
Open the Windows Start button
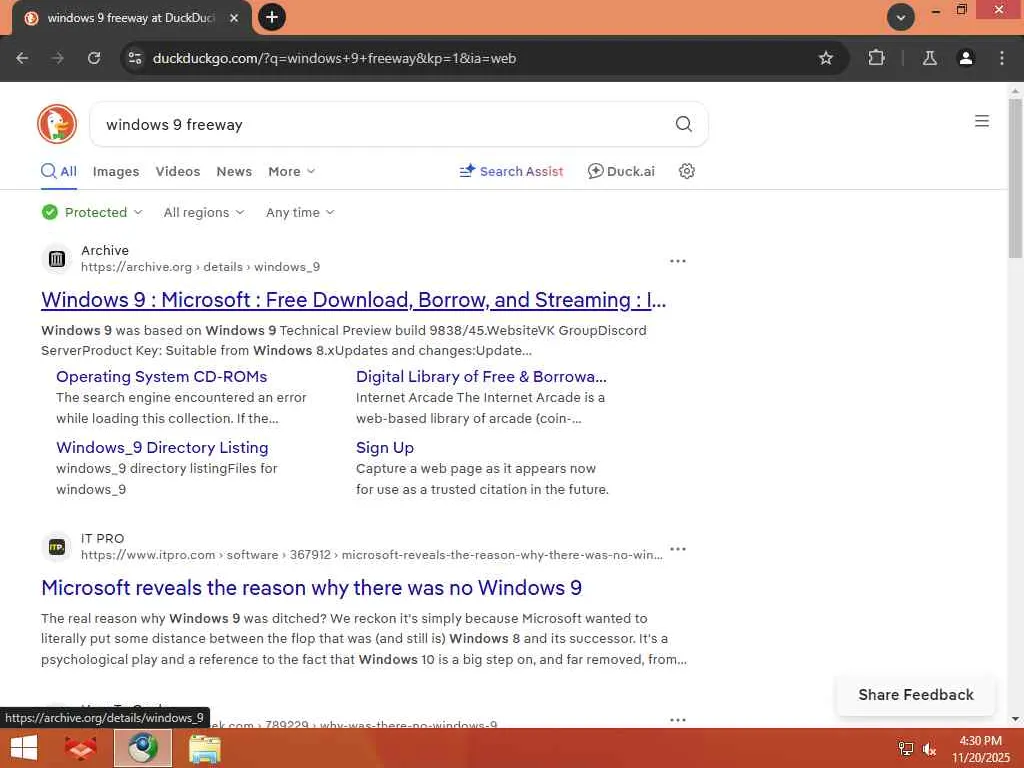point(24,748)
